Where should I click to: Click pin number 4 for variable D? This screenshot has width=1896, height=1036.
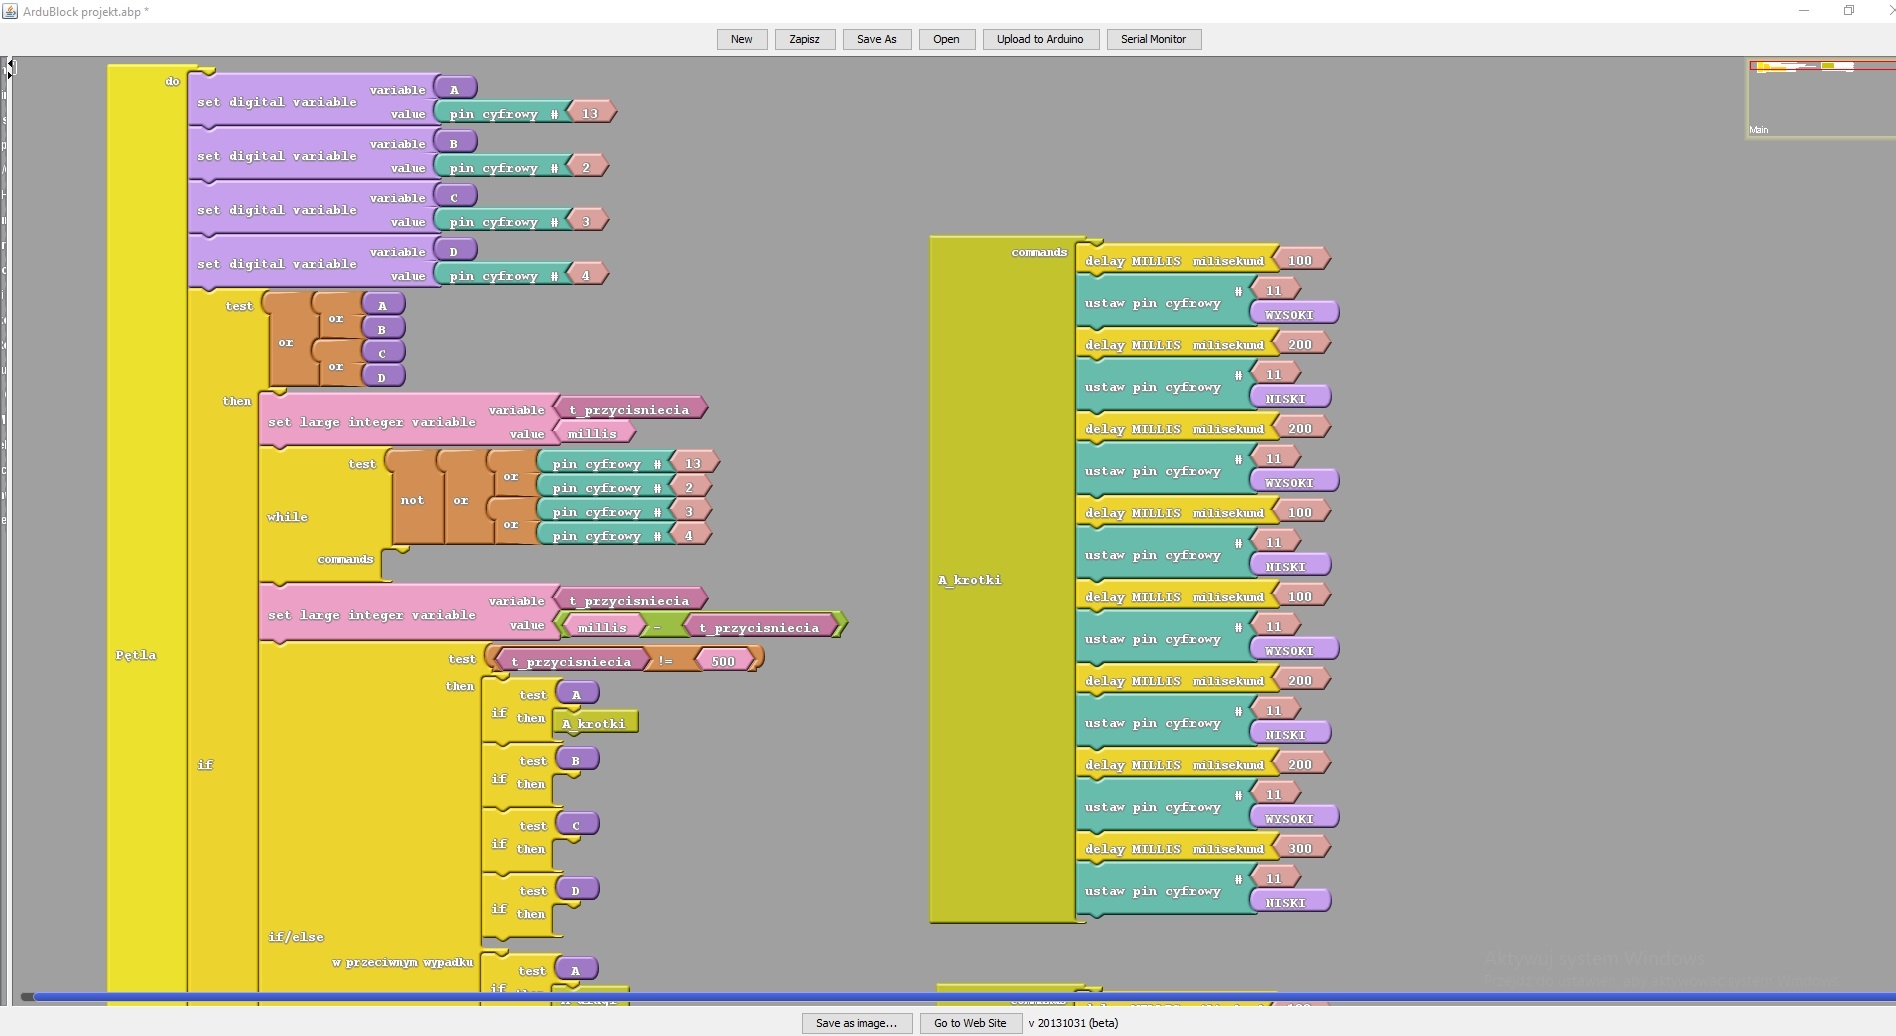[586, 275]
